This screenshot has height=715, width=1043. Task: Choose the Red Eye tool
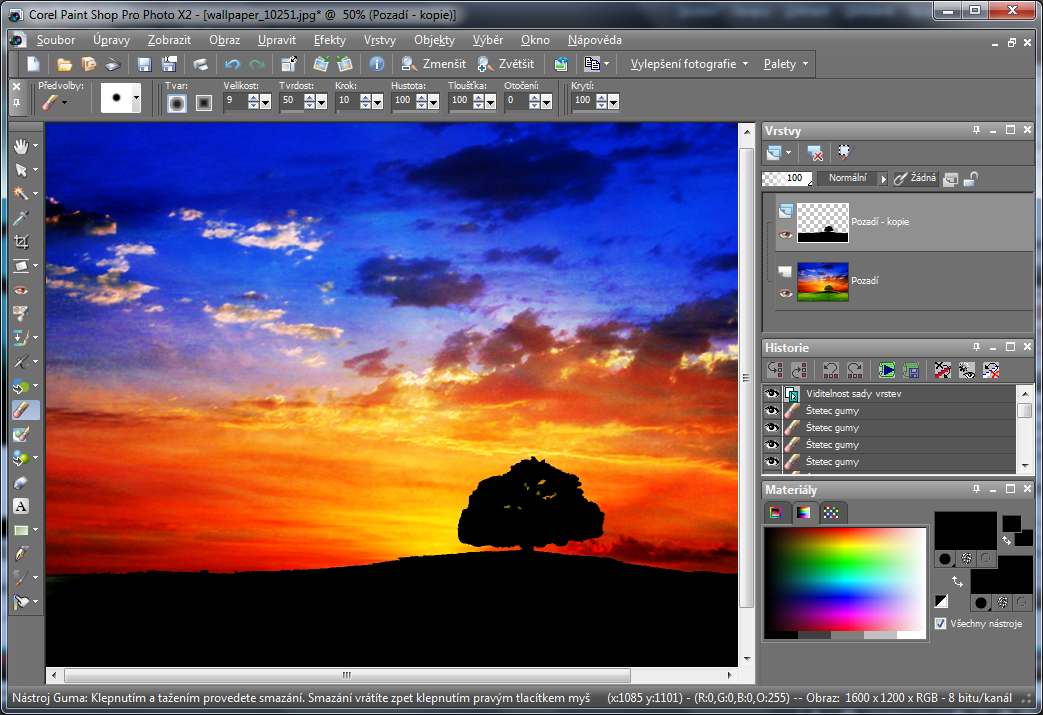click(21, 290)
